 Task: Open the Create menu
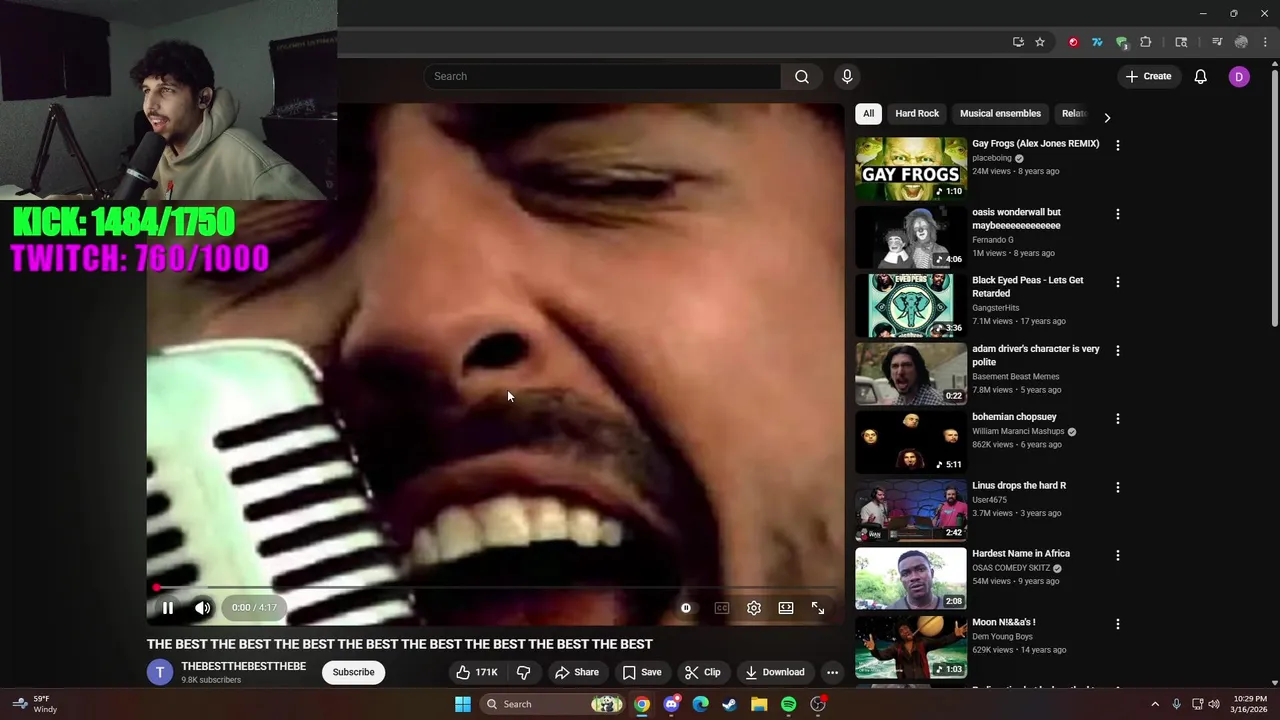click(1148, 76)
